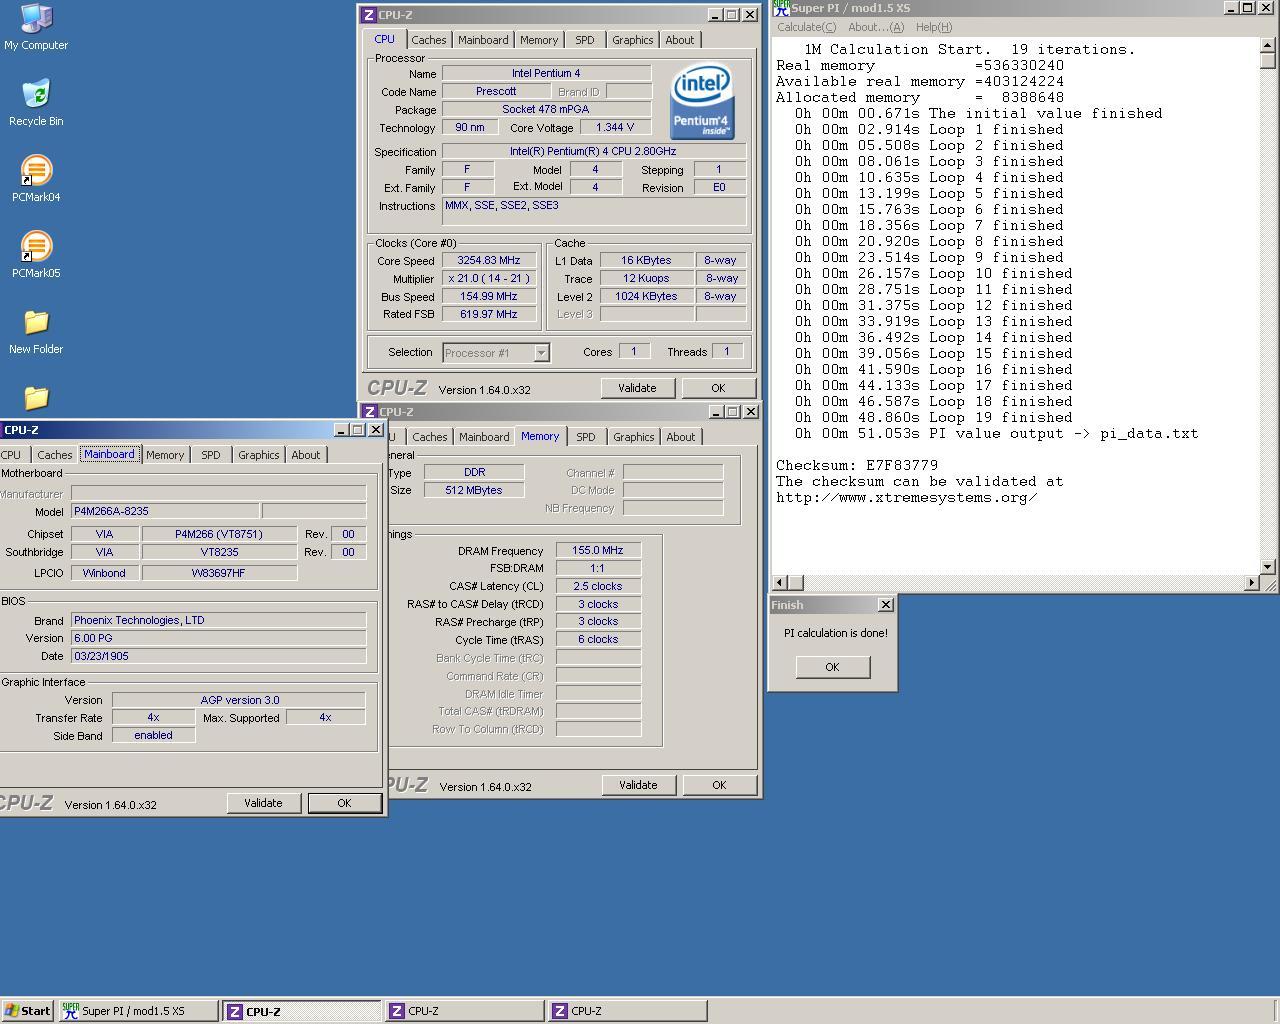Image resolution: width=1280 pixels, height=1024 pixels.
Task: Open the My Computer desktop icon
Action: pyautogui.click(x=36, y=26)
